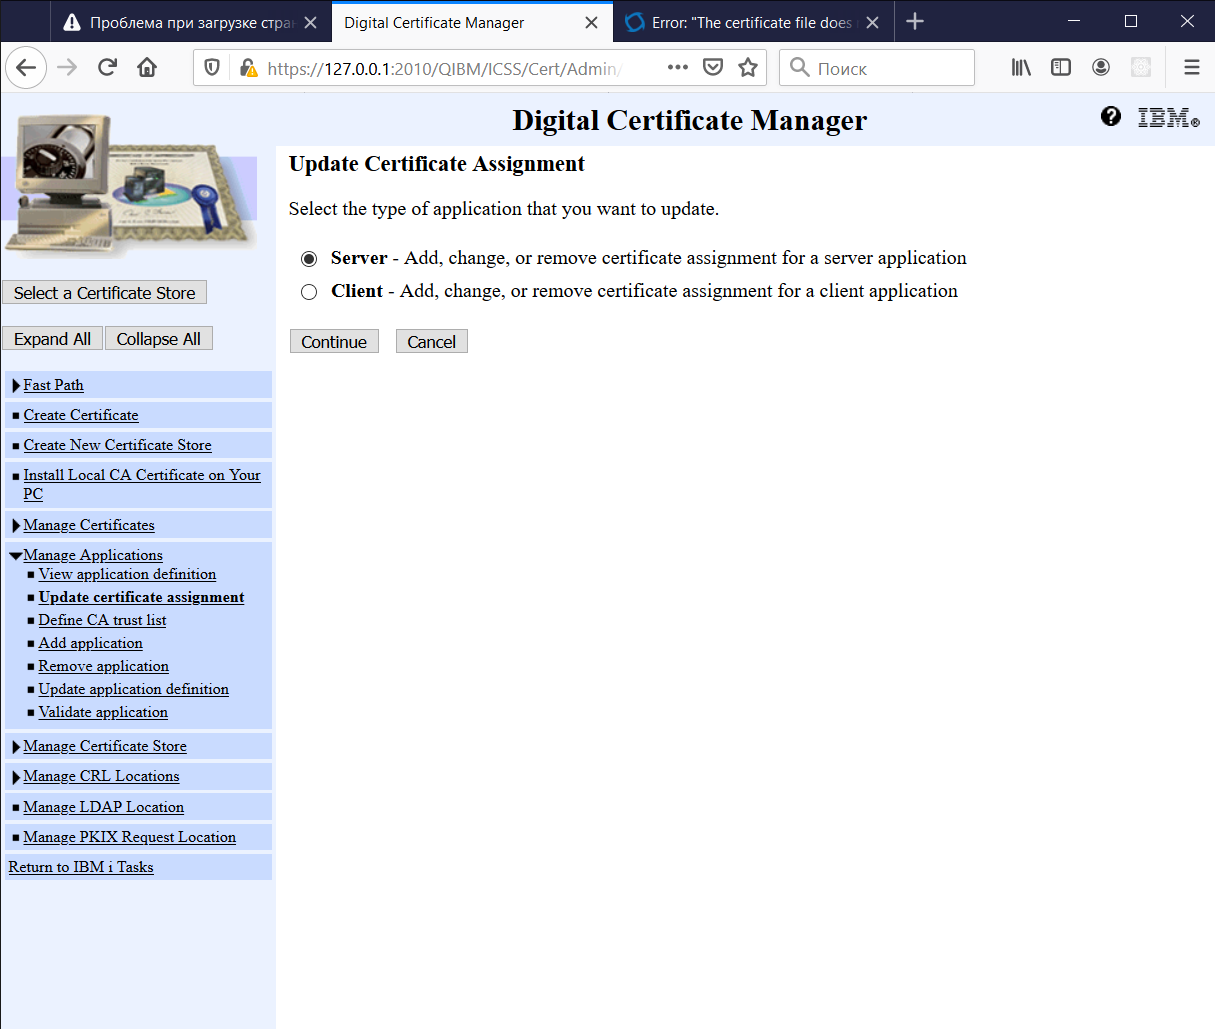Click the Collapse All button
Viewport: 1215px width, 1029px height.
click(x=158, y=338)
